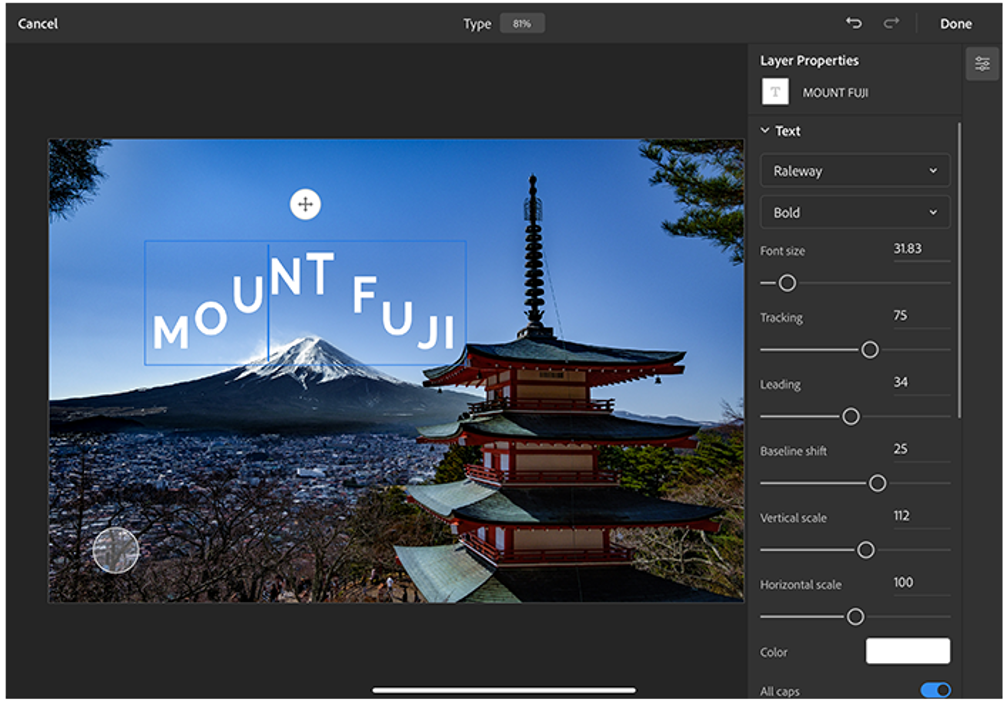Toggle the All caps switch
Viewport: 1004px width, 706px height.
click(x=935, y=690)
